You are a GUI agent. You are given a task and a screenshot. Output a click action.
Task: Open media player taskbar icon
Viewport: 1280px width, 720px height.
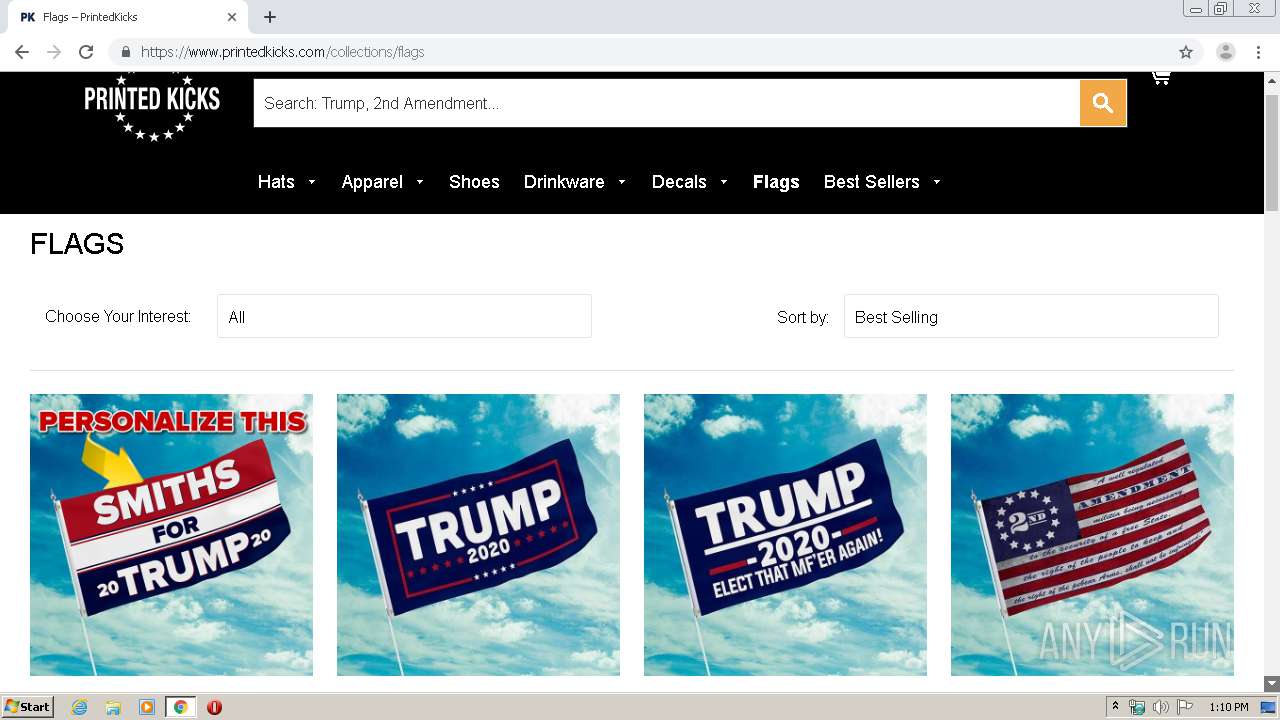coord(147,707)
